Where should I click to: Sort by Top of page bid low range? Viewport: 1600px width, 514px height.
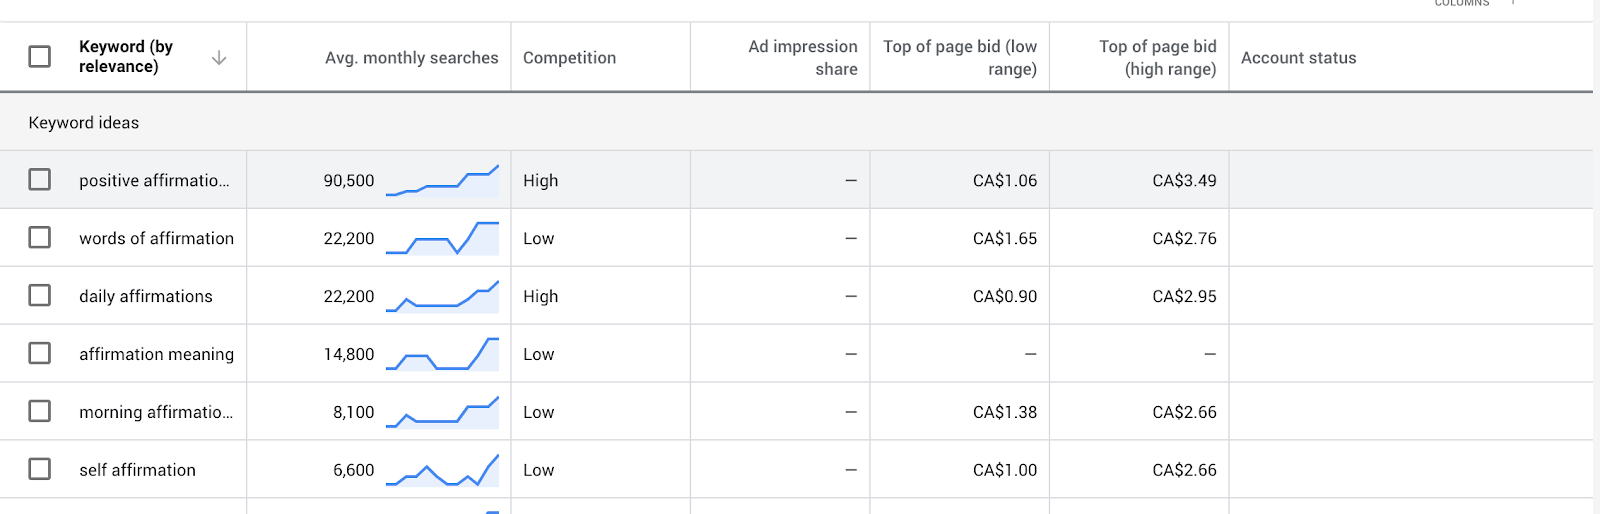pos(959,58)
